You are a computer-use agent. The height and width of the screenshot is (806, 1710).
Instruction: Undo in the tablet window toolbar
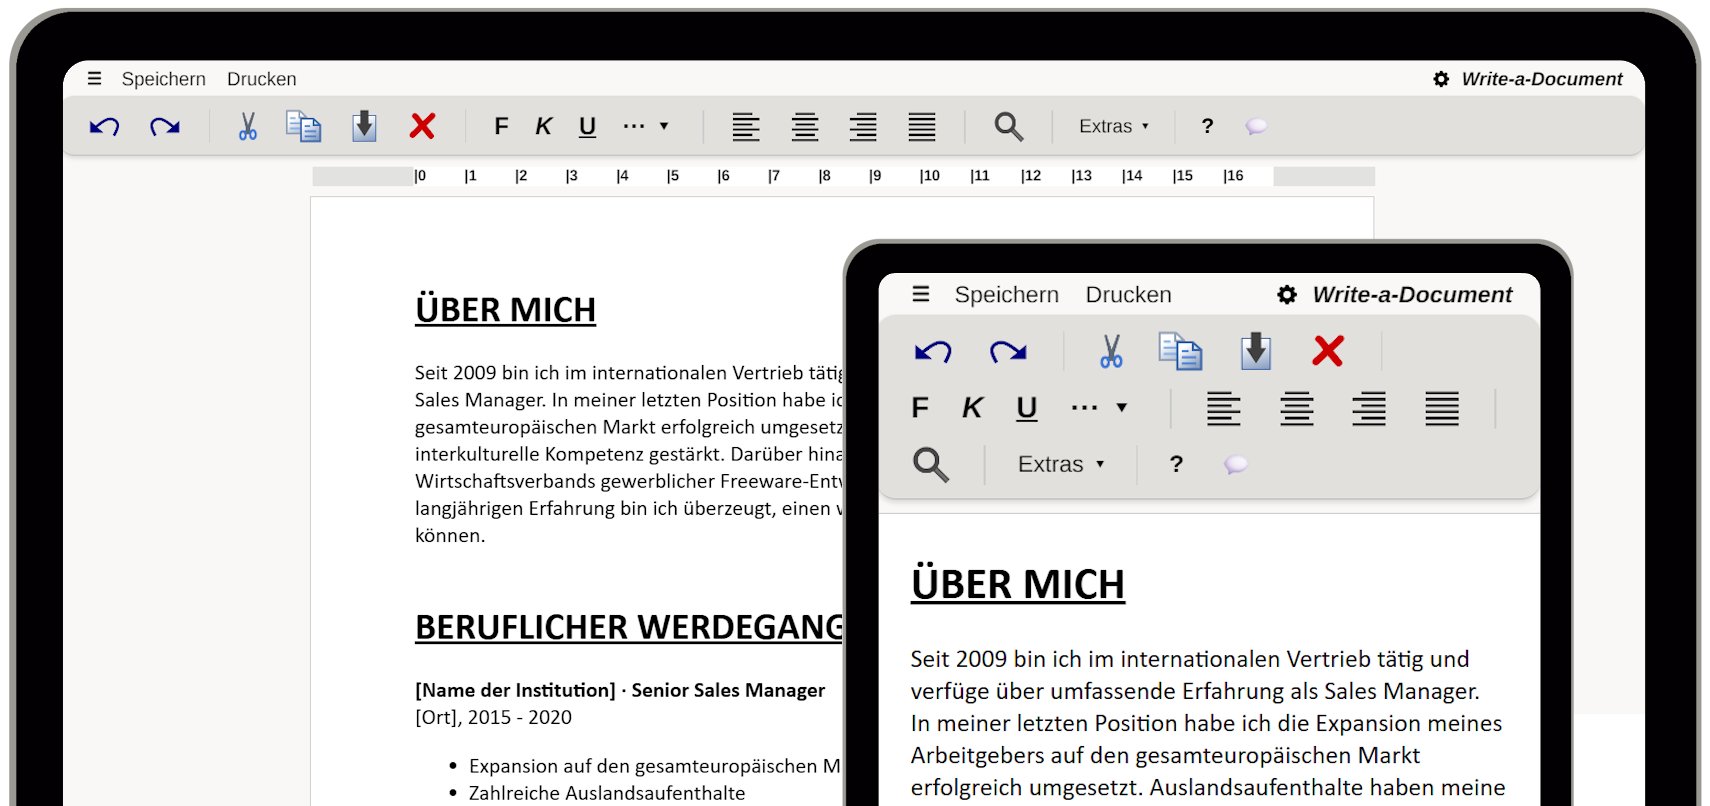pos(933,351)
